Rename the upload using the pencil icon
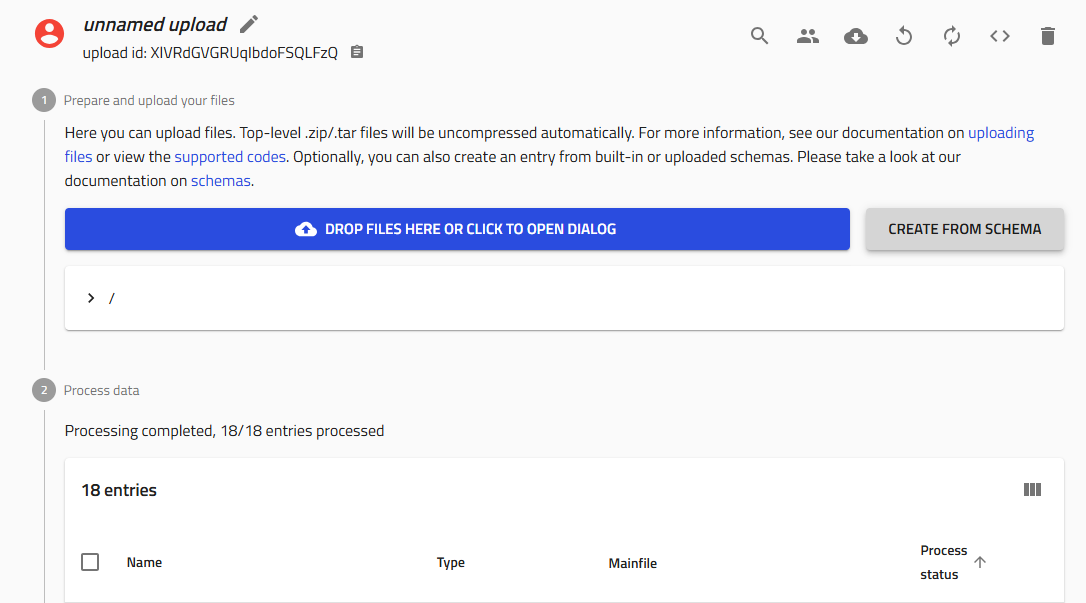The width and height of the screenshot is (1086, 603). 248,23
